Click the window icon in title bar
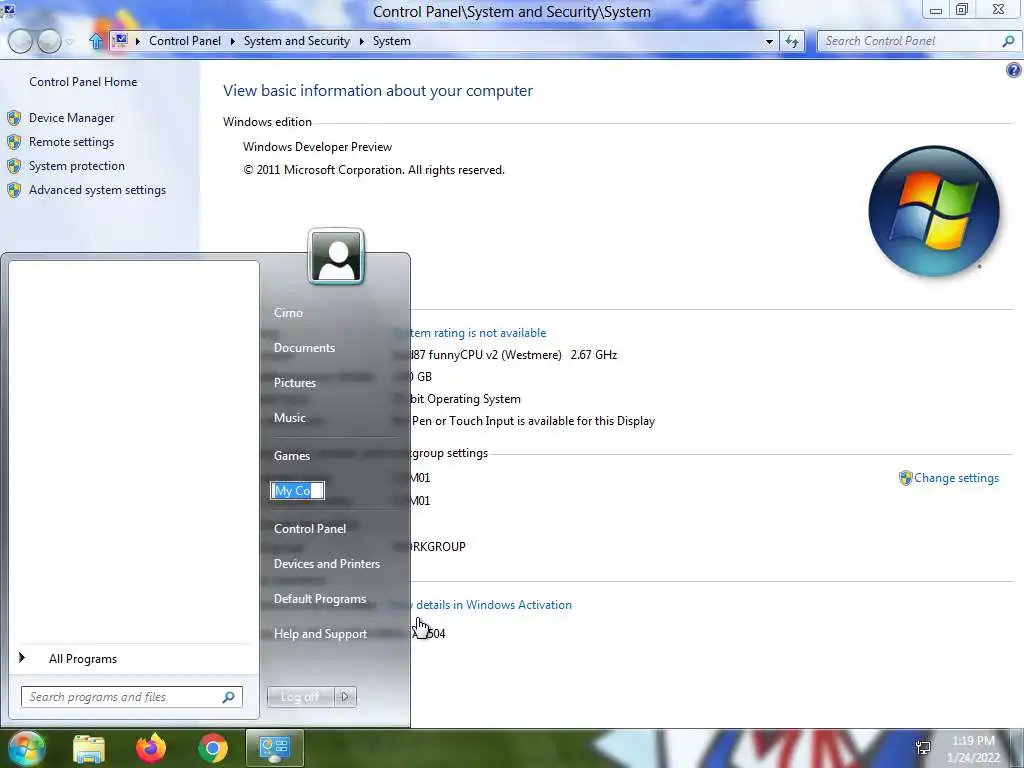The height and width of the screenshot is (768, 1024). point(8,9)
